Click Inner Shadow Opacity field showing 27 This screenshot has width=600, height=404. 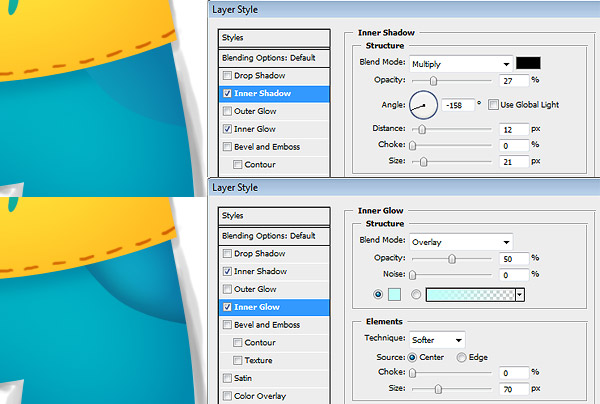[x=514, y=81]
